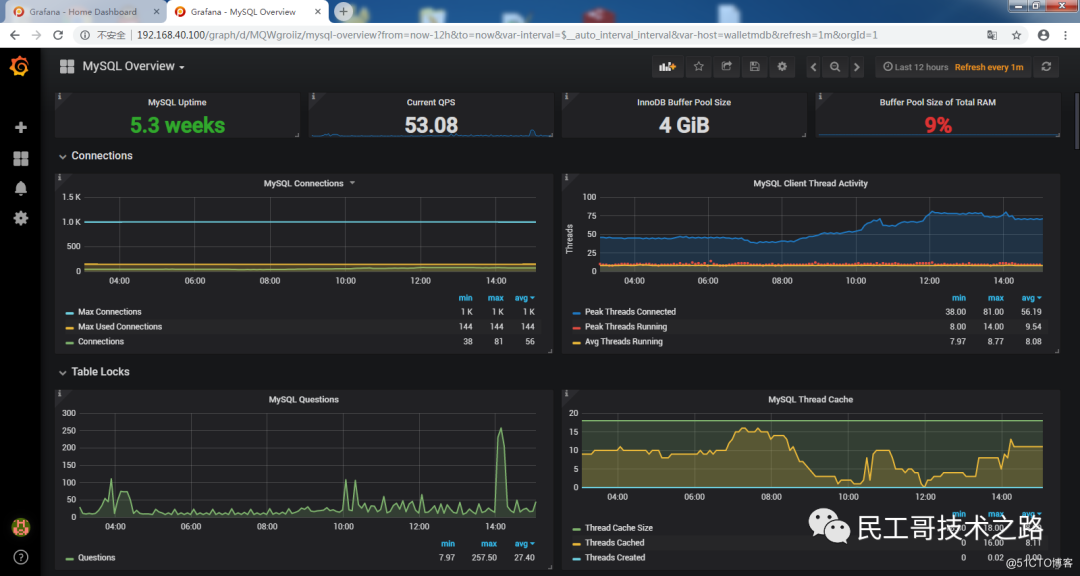Screen dimensions: 1080x576
Task: Click the refresh dashboard icon
Action: [x=1046, y=67]
